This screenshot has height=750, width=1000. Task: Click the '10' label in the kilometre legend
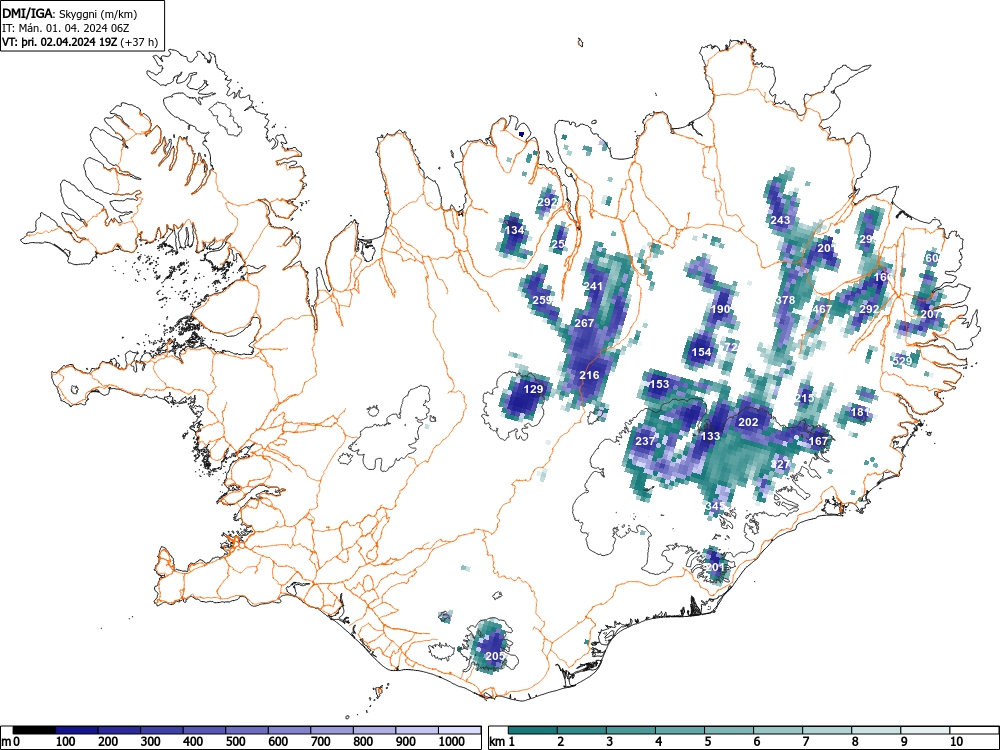click(955, 742)
